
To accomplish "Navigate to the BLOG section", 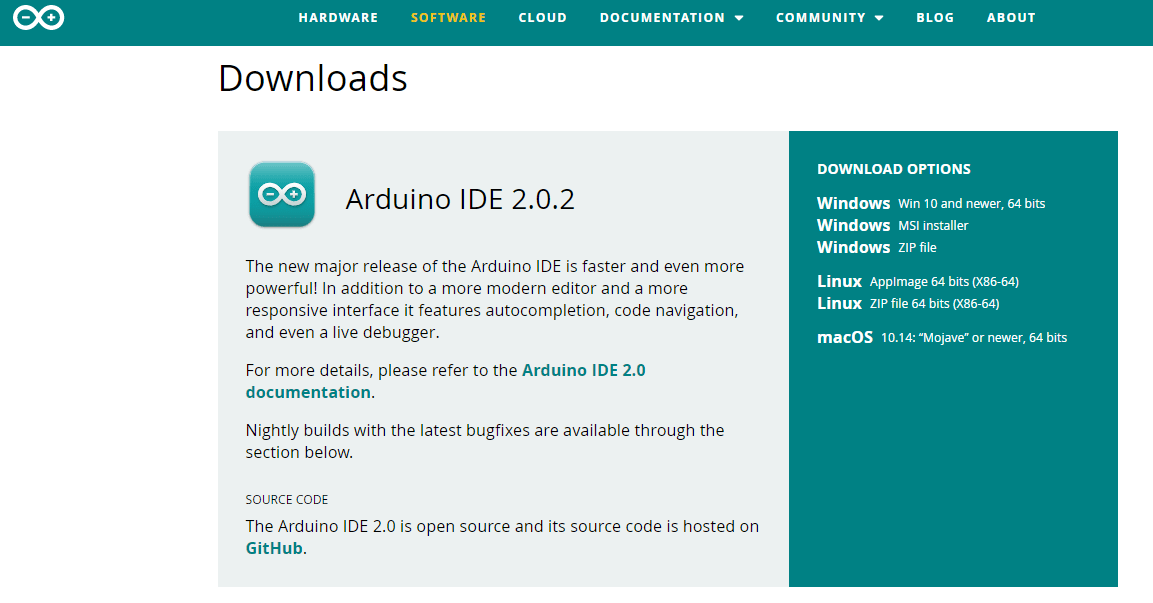I will [935, 17].
